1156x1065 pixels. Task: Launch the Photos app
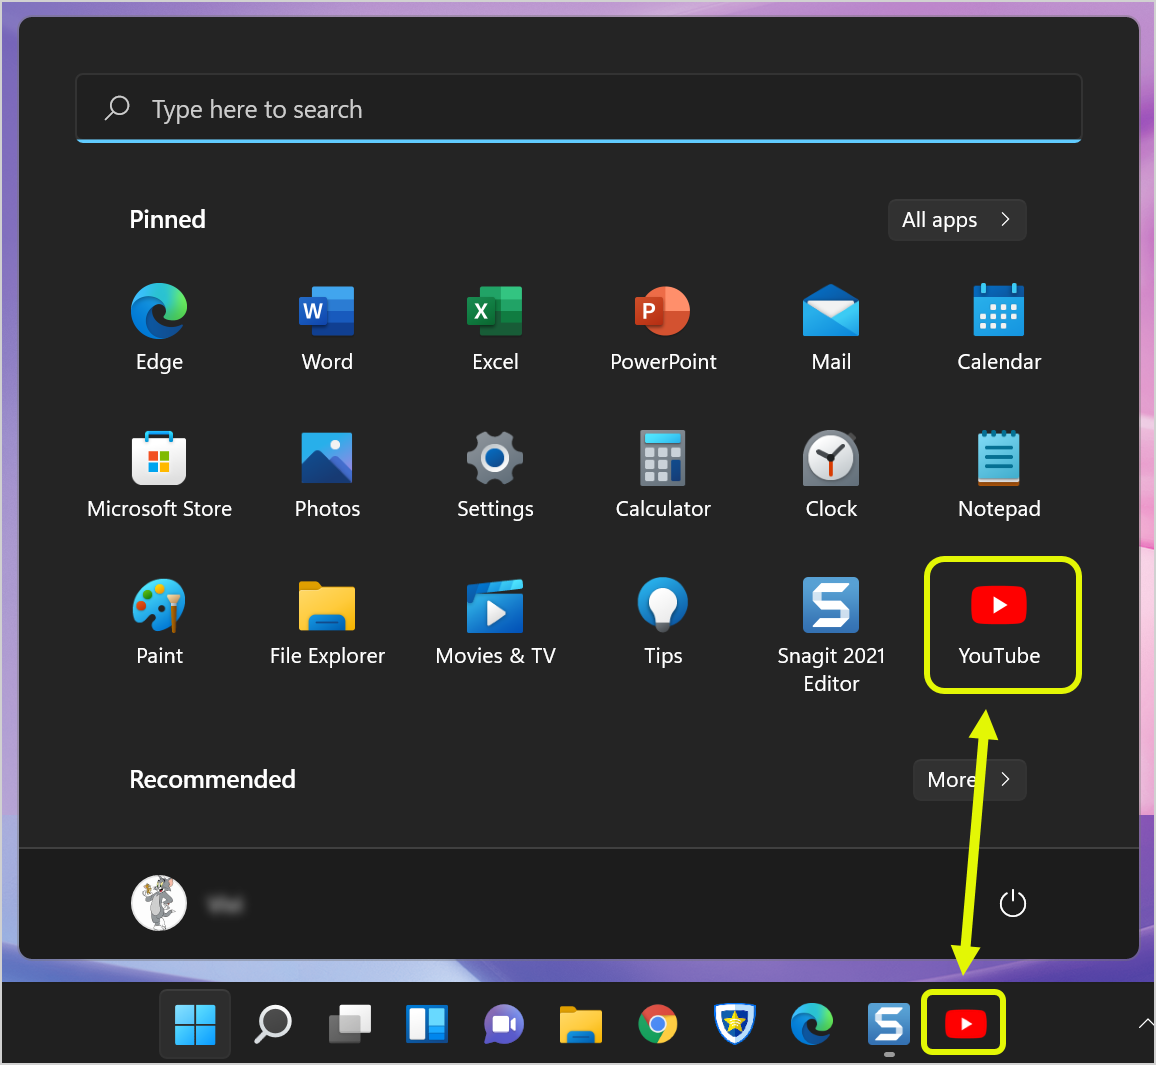tap(327, 475)
